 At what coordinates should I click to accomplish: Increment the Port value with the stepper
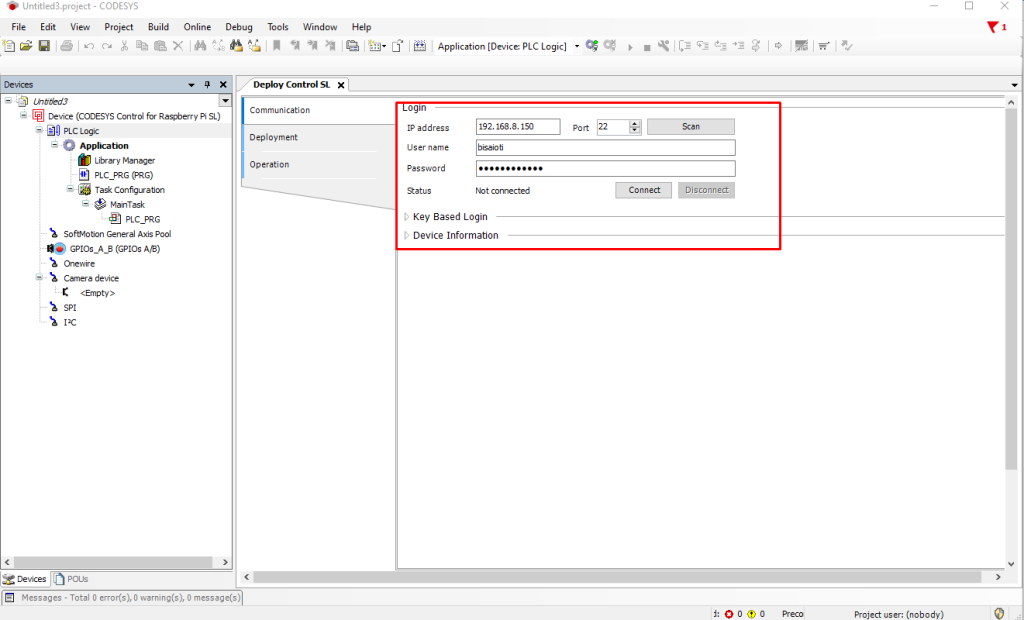(634, 122)
